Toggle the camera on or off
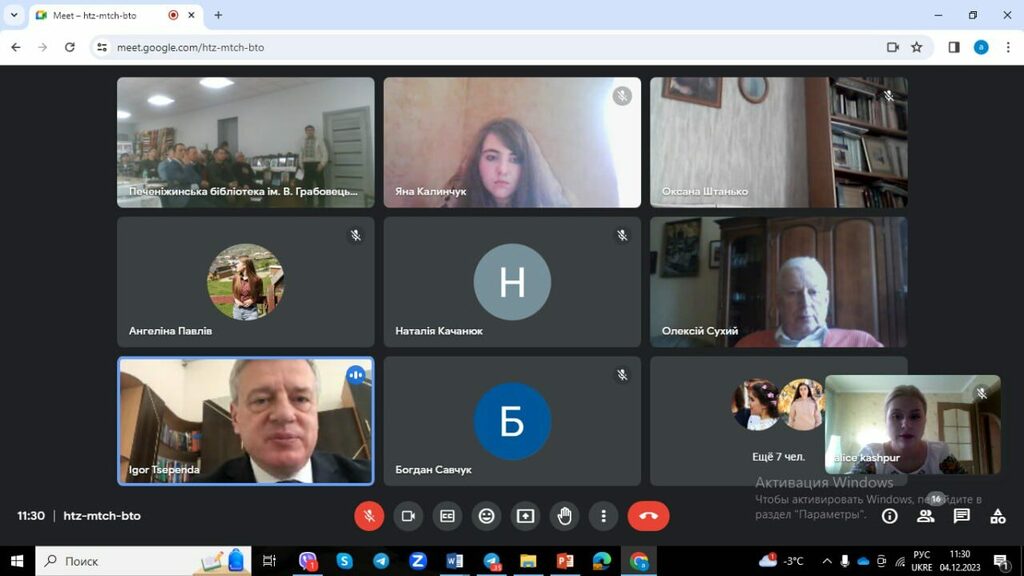The width and height of the screenshot is (1024, 576). pos(408,516)
